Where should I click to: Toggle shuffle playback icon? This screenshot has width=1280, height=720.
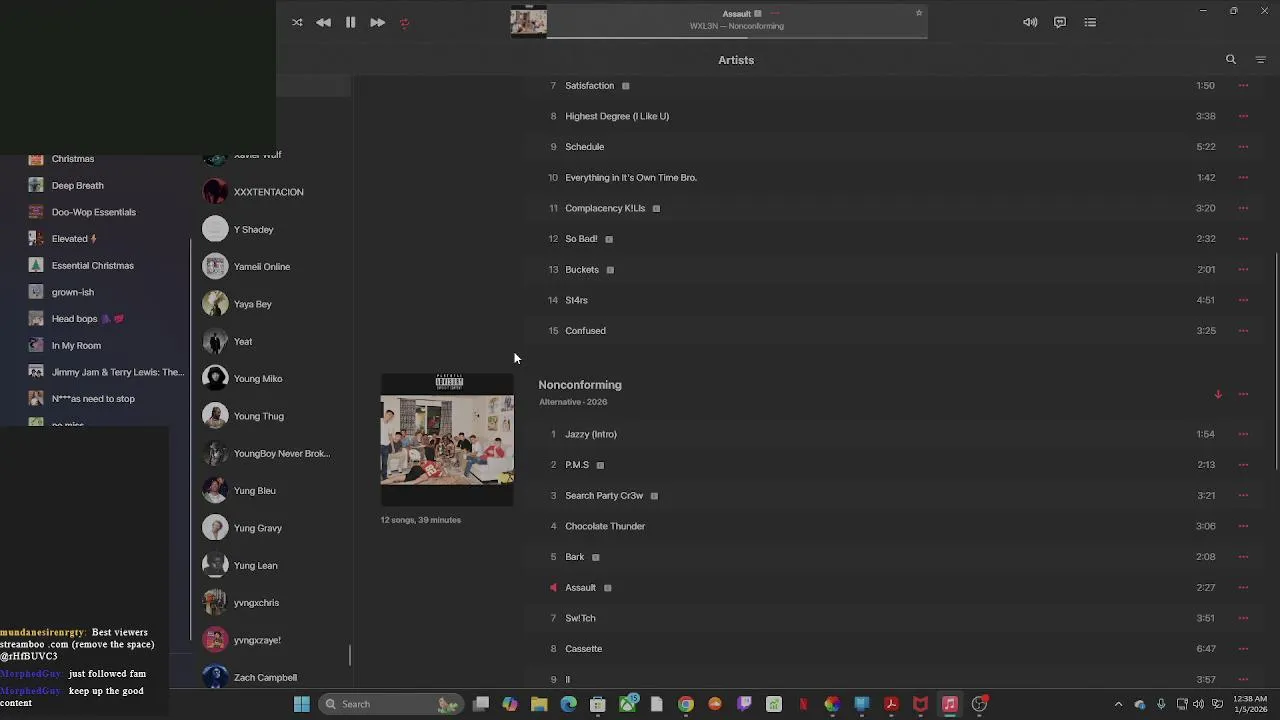pyautogui.click(x=297, y=22)
